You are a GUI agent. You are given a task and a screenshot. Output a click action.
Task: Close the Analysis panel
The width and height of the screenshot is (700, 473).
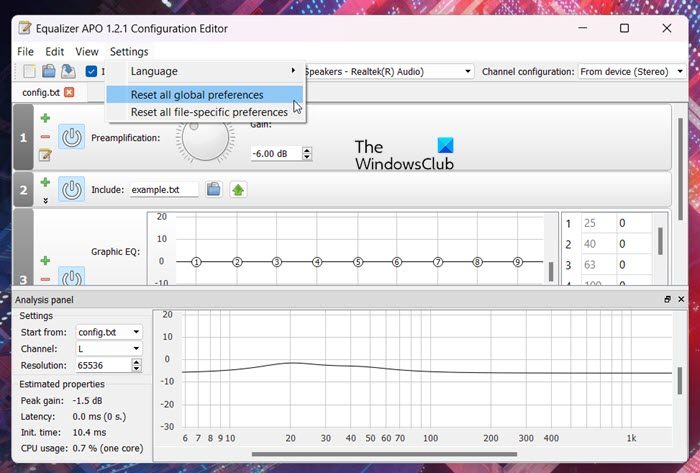coord(681,299)
